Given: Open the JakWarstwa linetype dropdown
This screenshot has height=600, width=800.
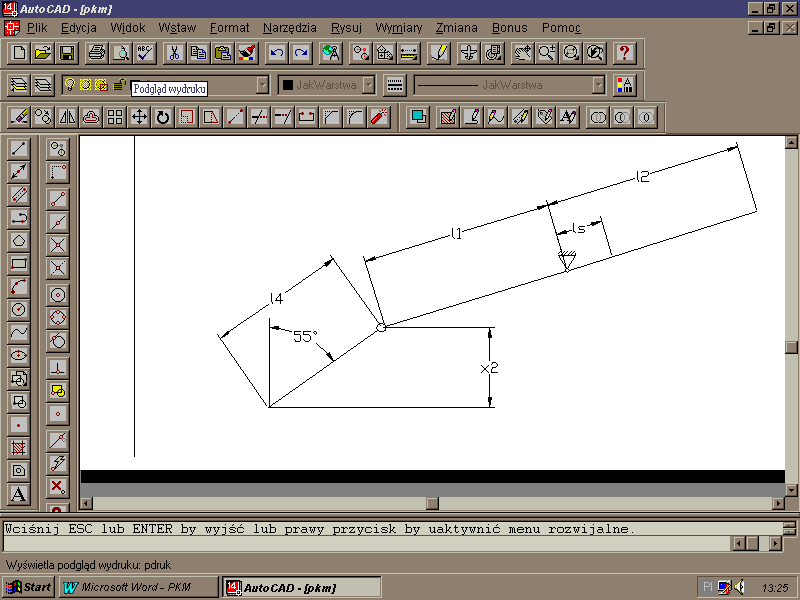Looking at the screenshot, I should point(597,85).
